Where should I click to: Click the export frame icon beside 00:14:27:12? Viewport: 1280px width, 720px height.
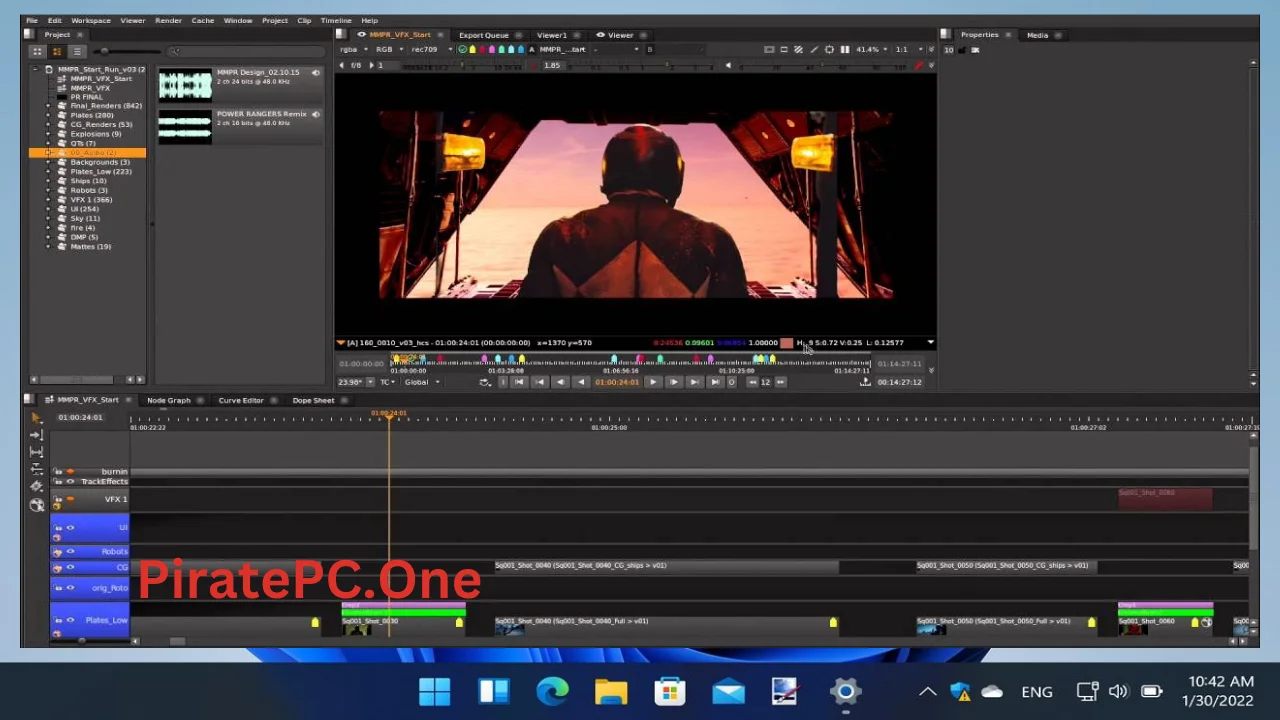pyautogui.click(x=864, y=382)
